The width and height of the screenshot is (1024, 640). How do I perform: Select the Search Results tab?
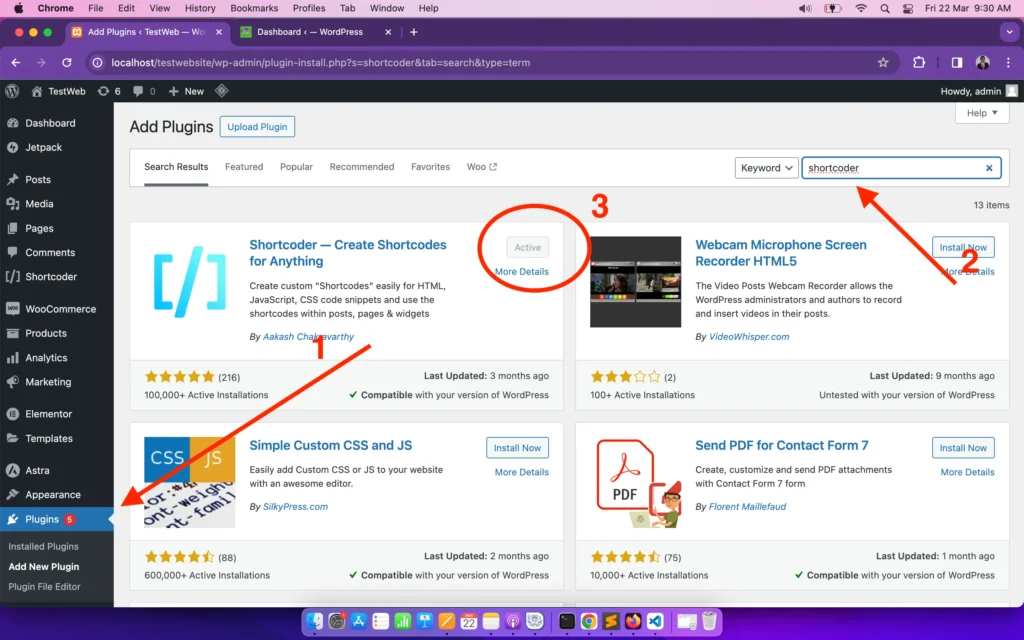click(176, 167)
